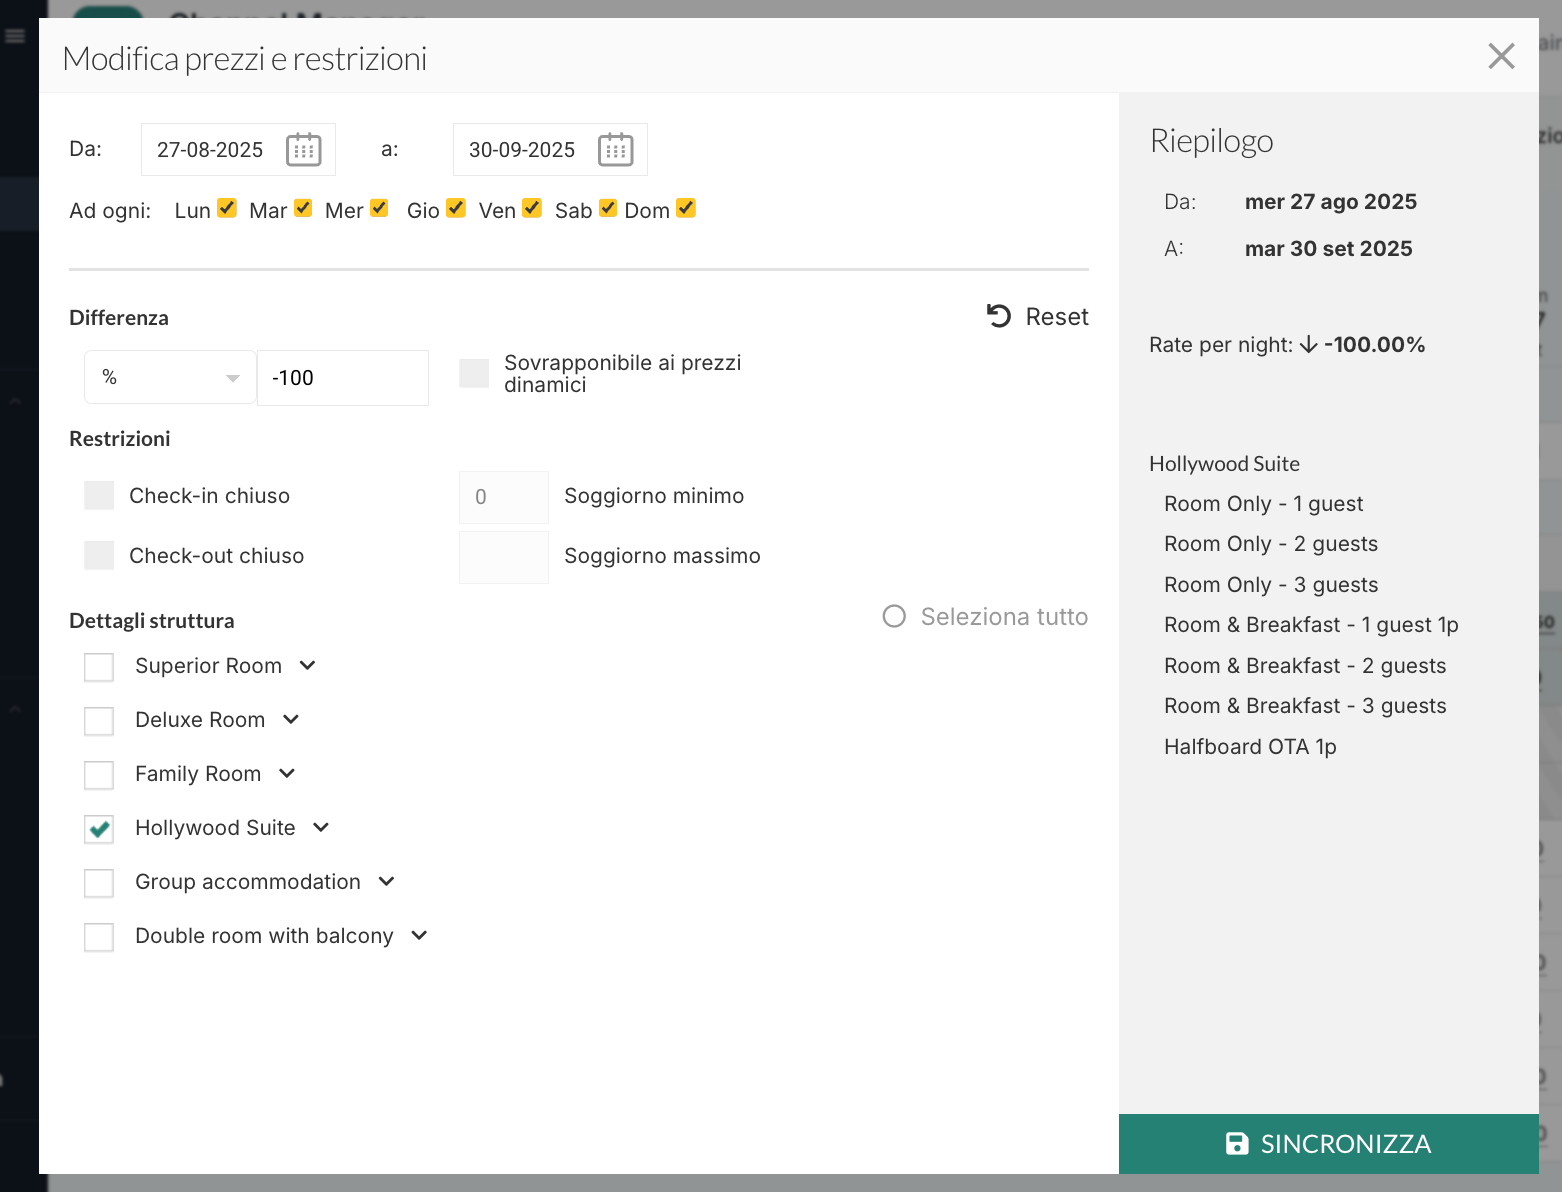Click Room Only - 2 guests summary row

(1271, 544)
